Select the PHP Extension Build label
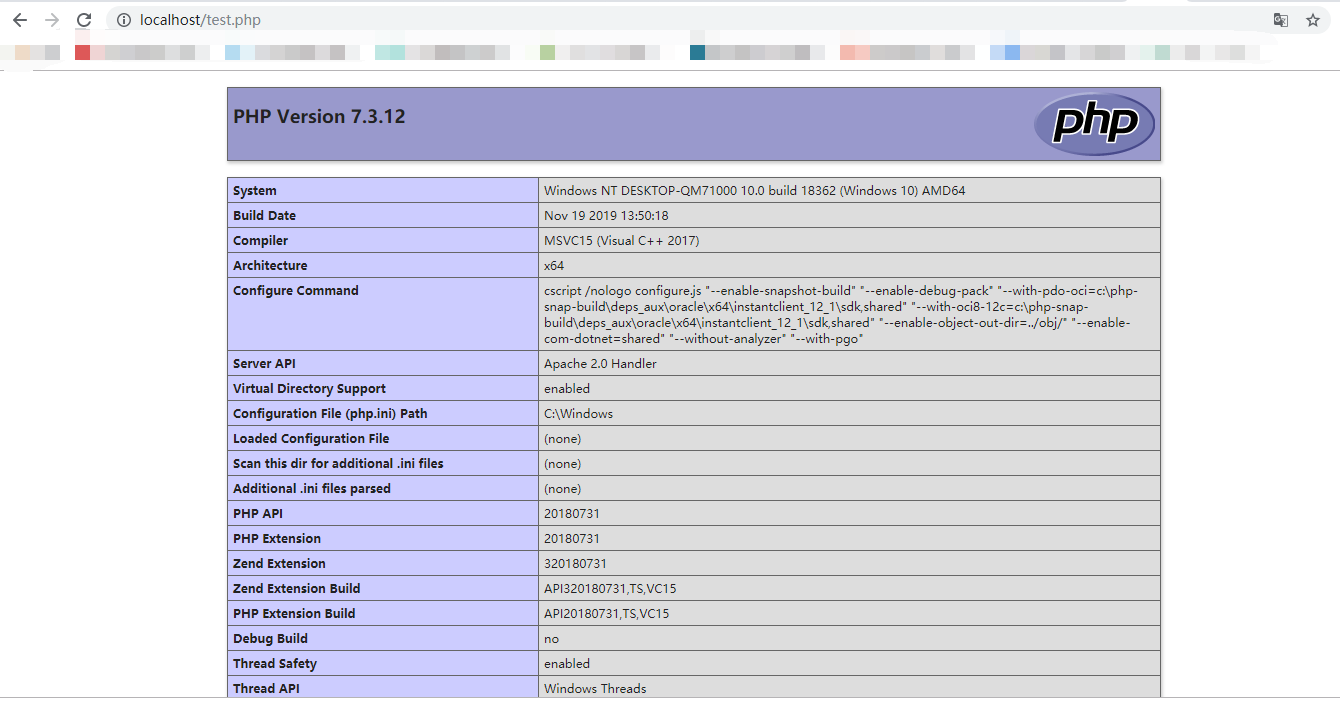The height and width of the screenshot is (703, 1340). click(294, 614)
